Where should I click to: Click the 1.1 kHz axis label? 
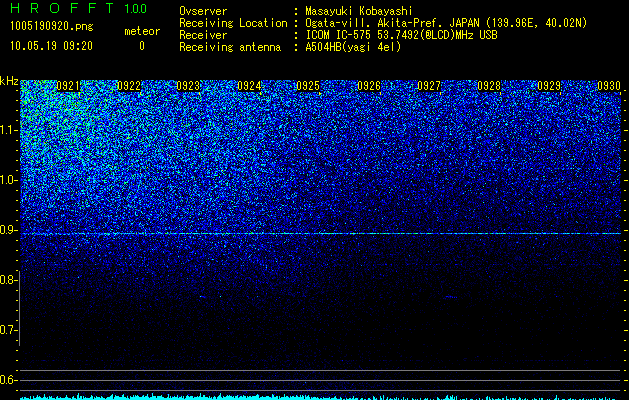click(8, 130)
